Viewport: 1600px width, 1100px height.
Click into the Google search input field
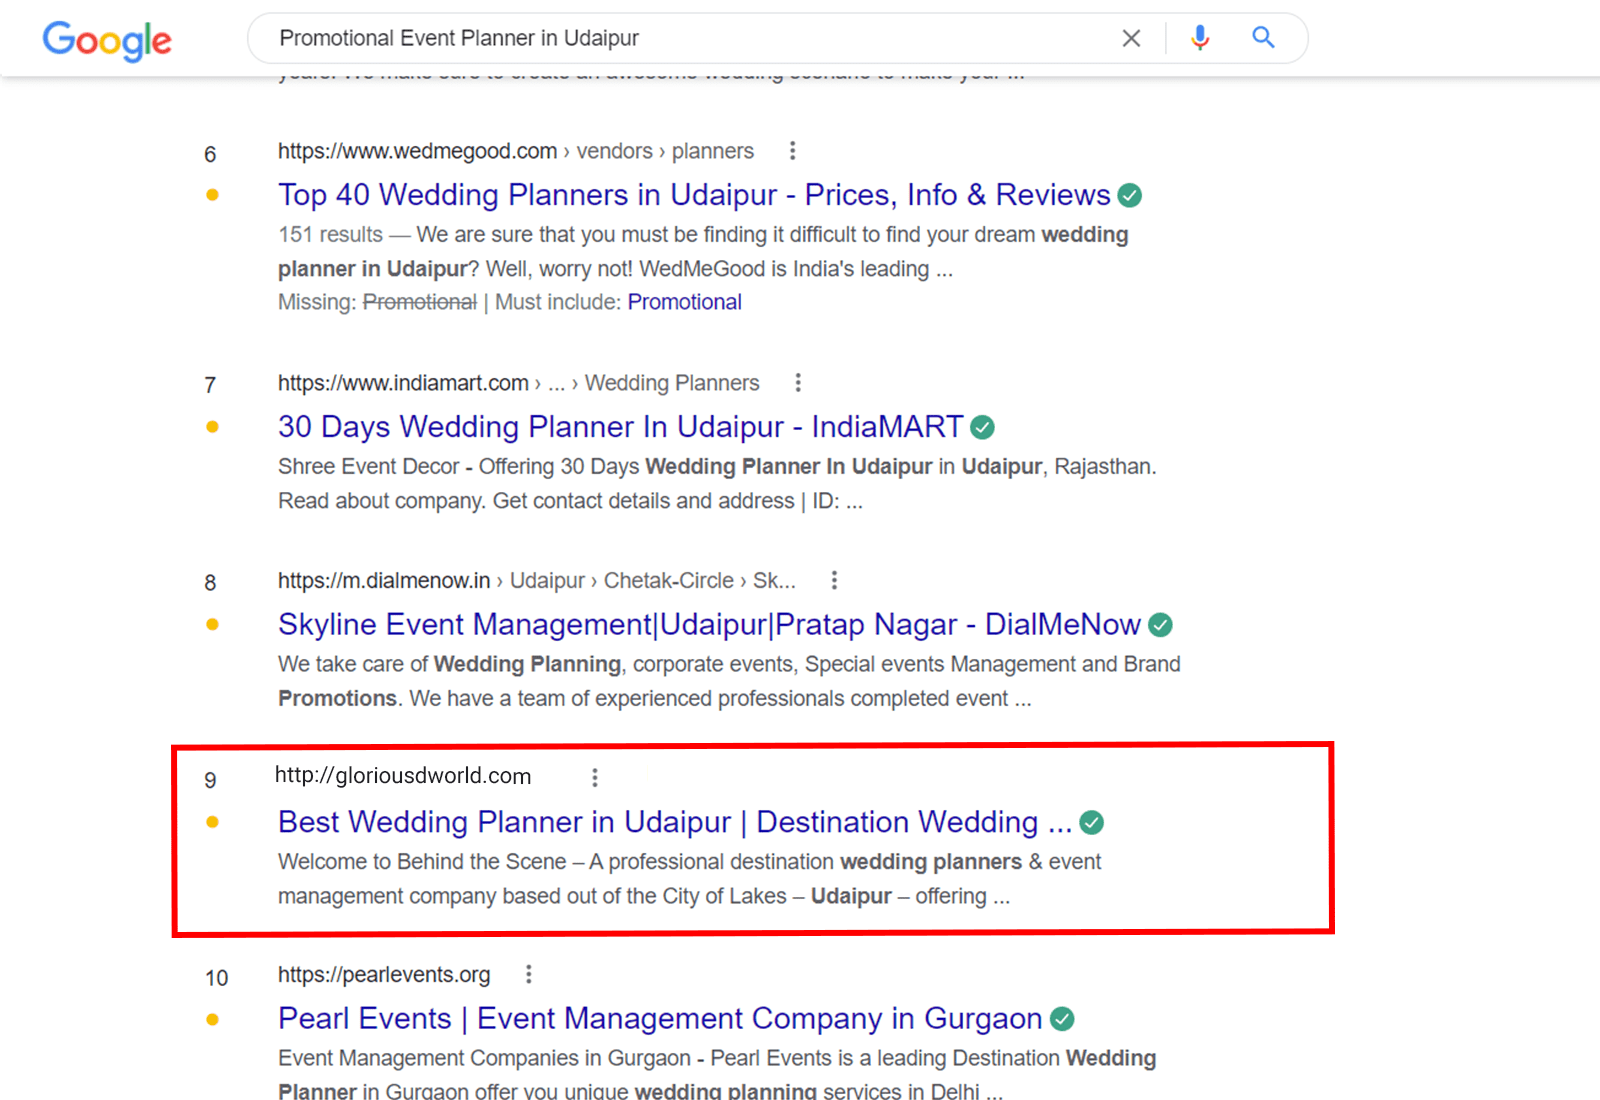680,38
